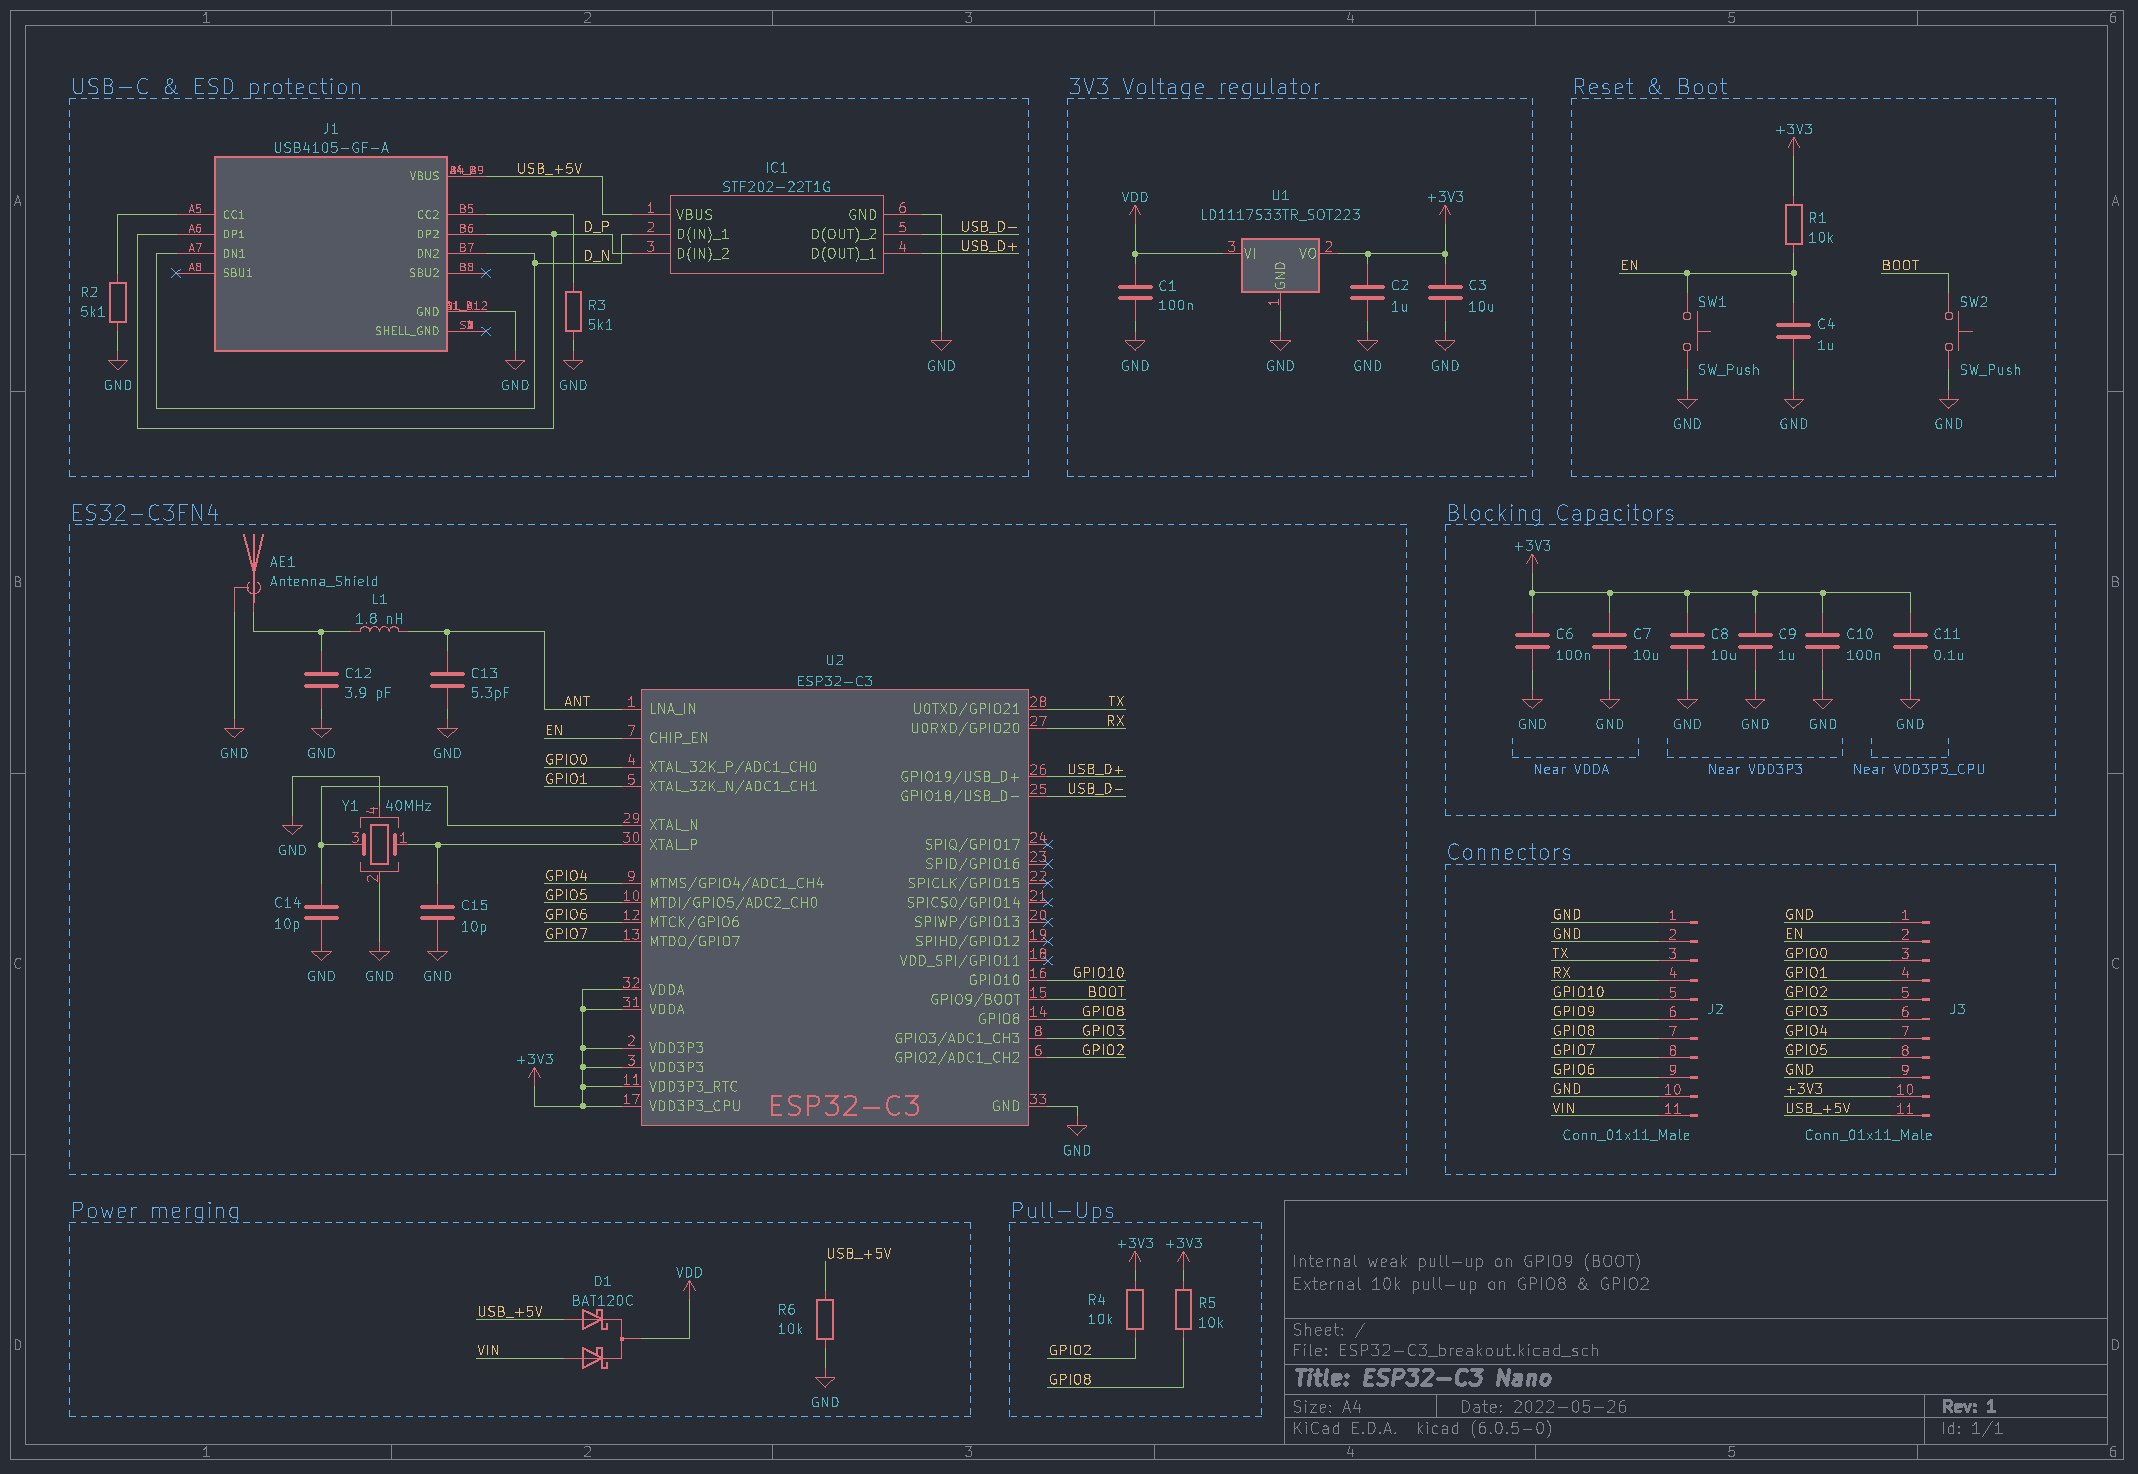Select the C6 100n blocking capacitor

tap(1532, 641)
